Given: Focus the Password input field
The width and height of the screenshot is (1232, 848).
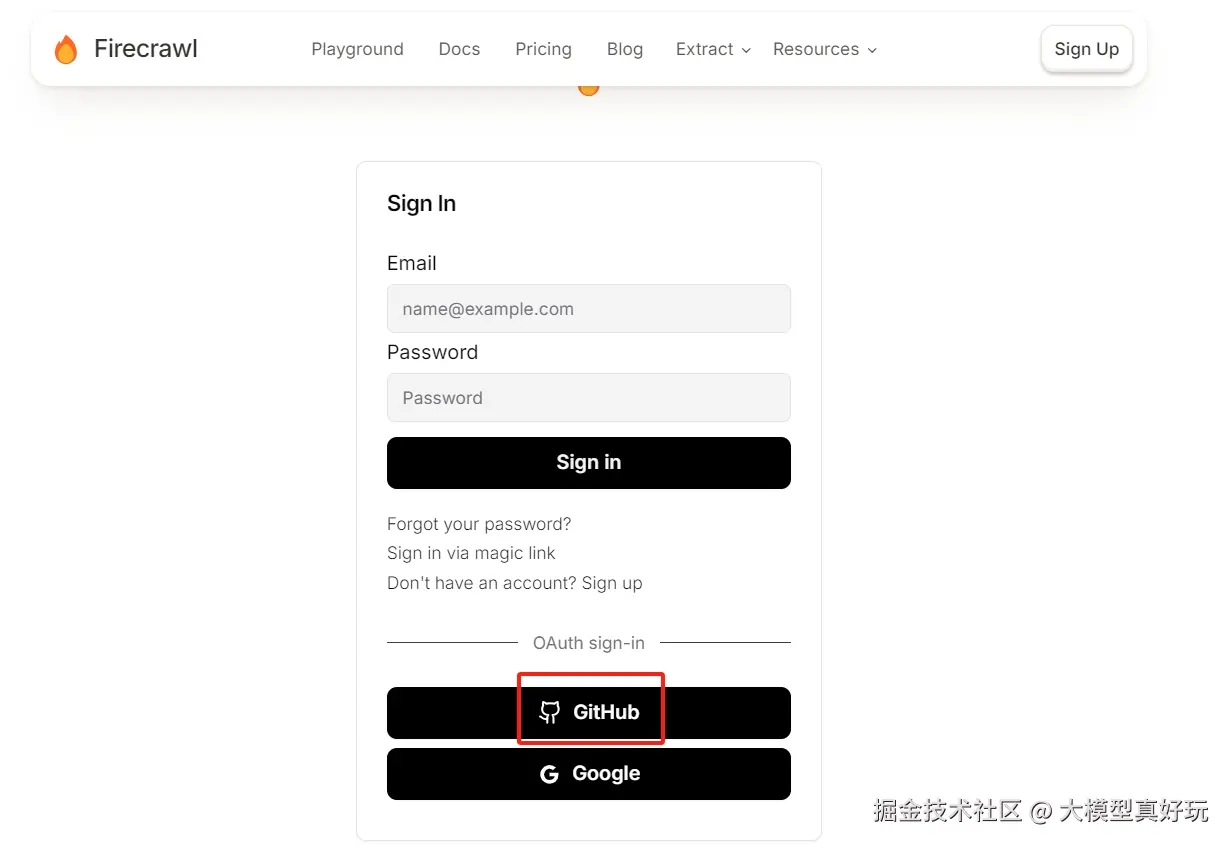Looking at the screenshot, I should (589, 398).
